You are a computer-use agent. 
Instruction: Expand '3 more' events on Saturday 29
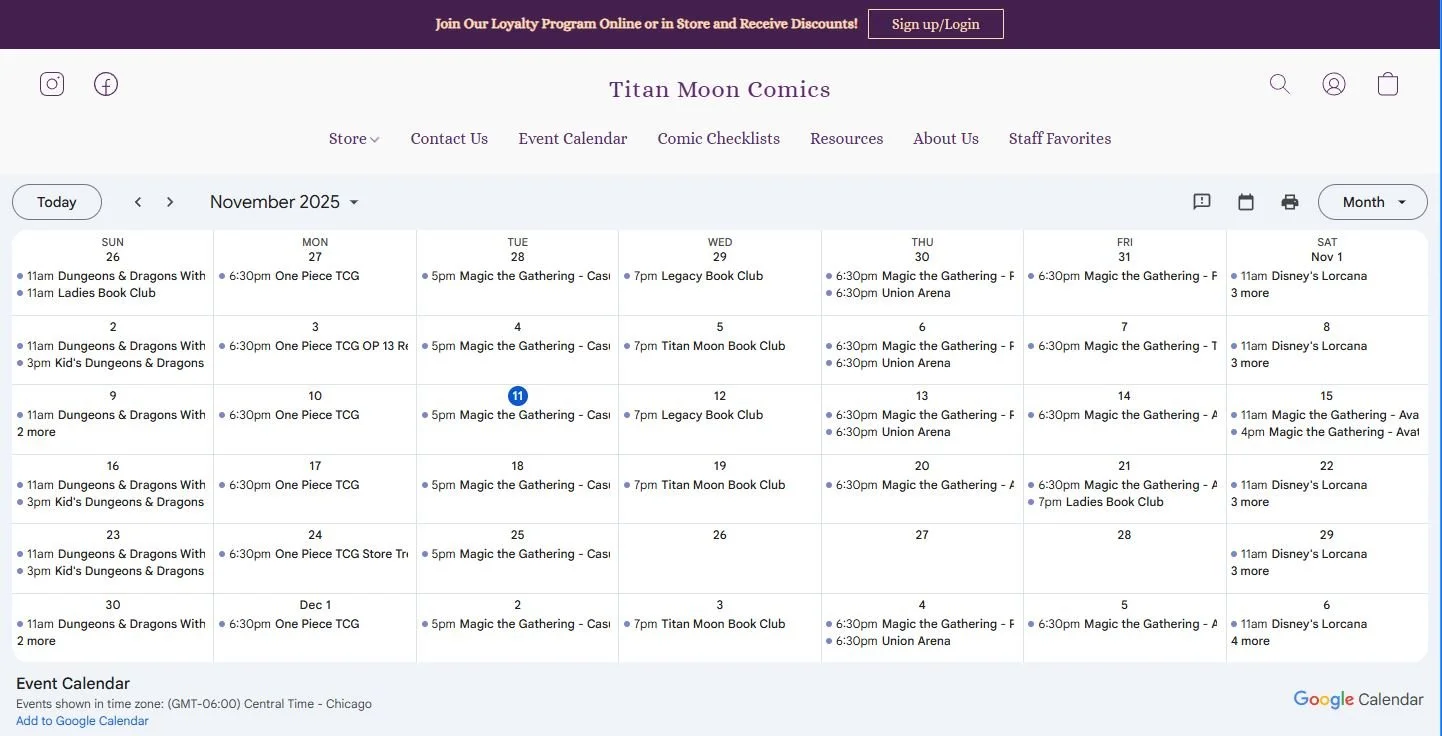pos(1250,571)
